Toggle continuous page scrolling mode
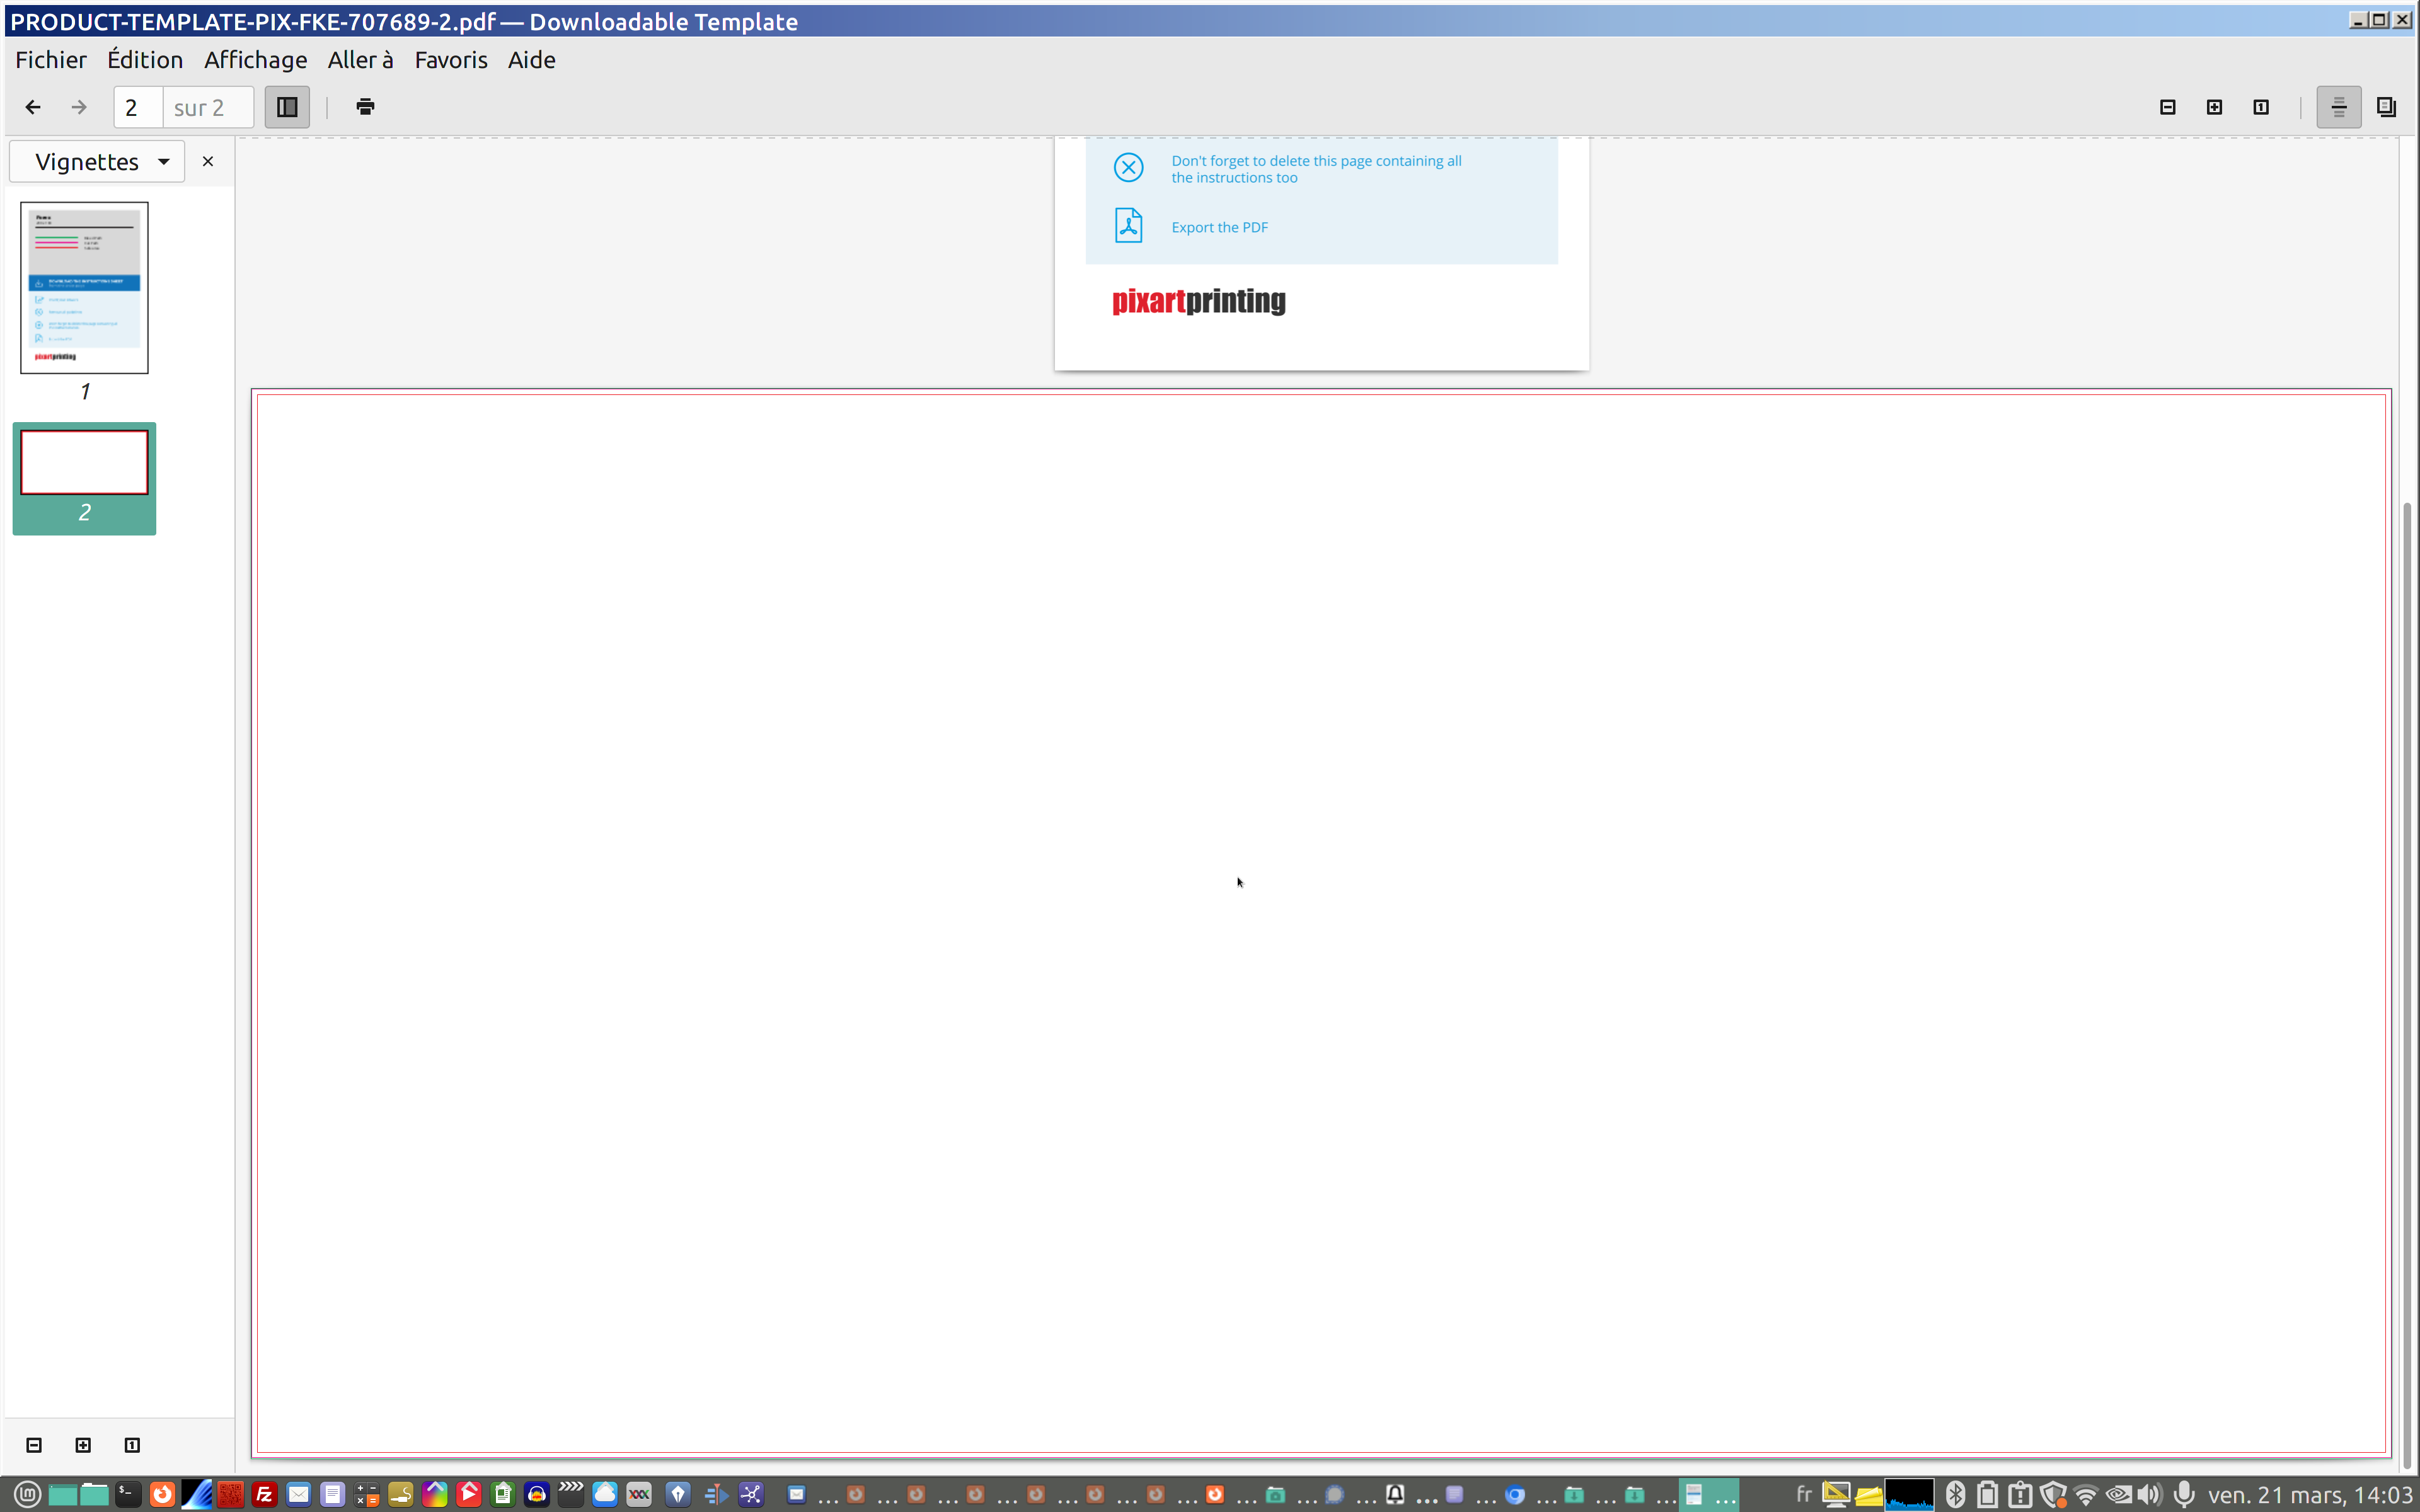 tap(2338, 107)
